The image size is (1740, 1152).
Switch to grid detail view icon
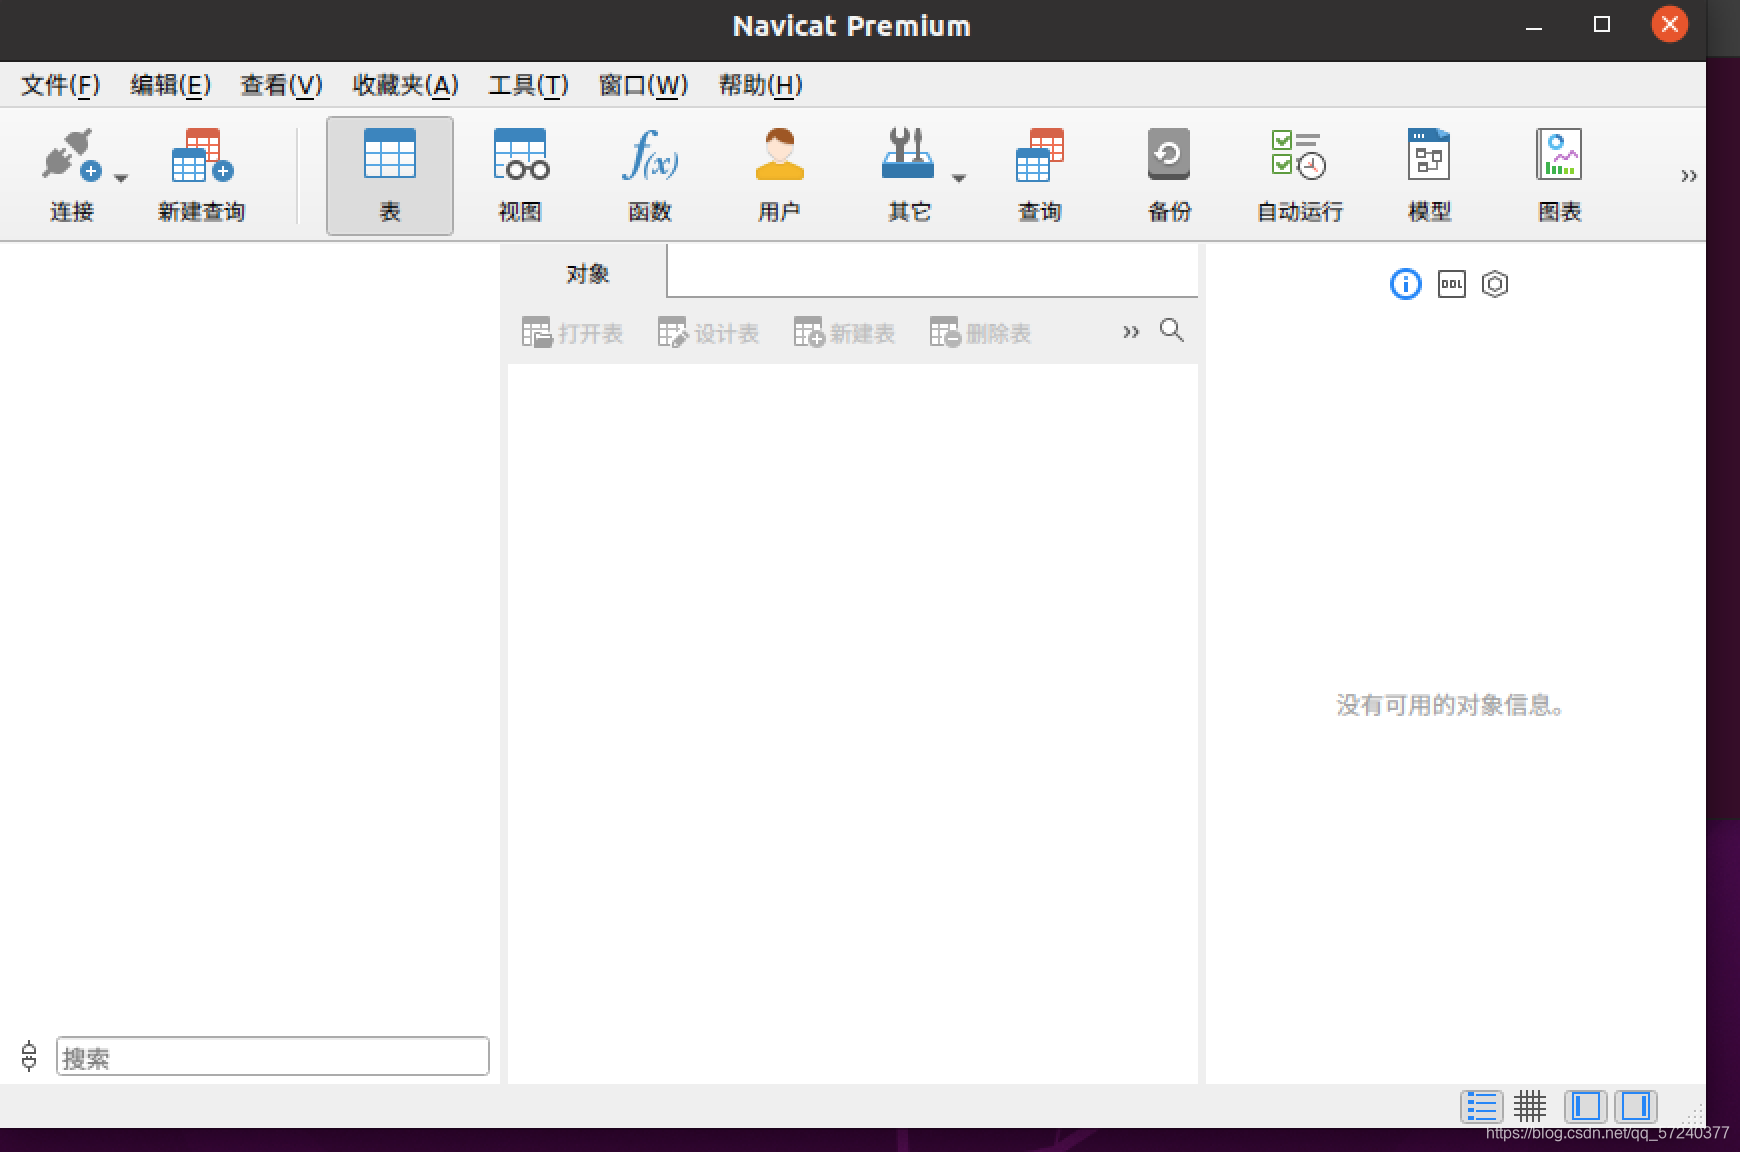pyautogui.click(x=1529, y=1106)
